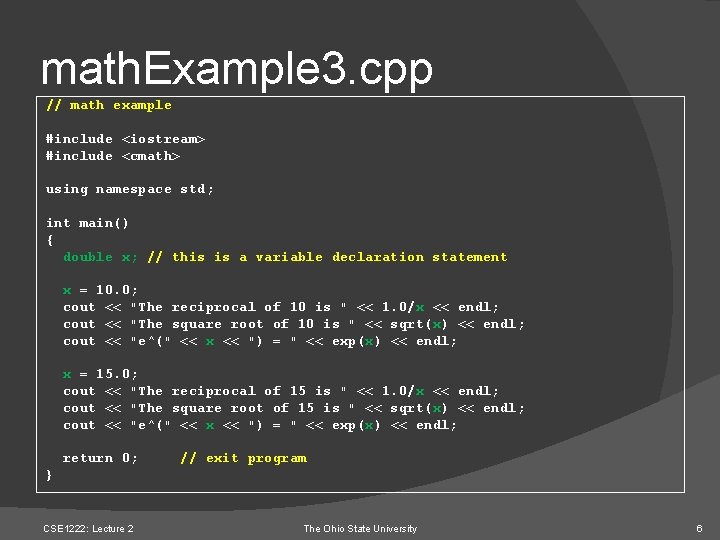Click the green 'double x;' declaration
Viewport: 720px width, 540px height.
click(100, 257)
